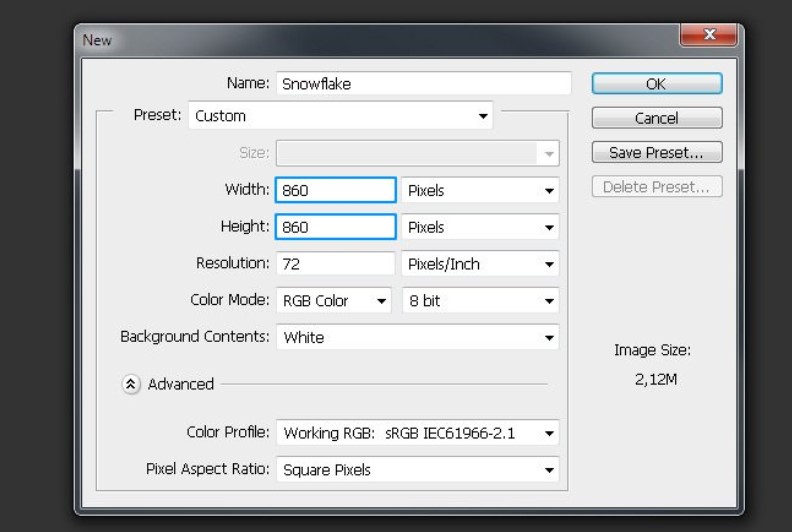
Task: Open the Background Contents dropdown
Action: (x=417, y=338)
